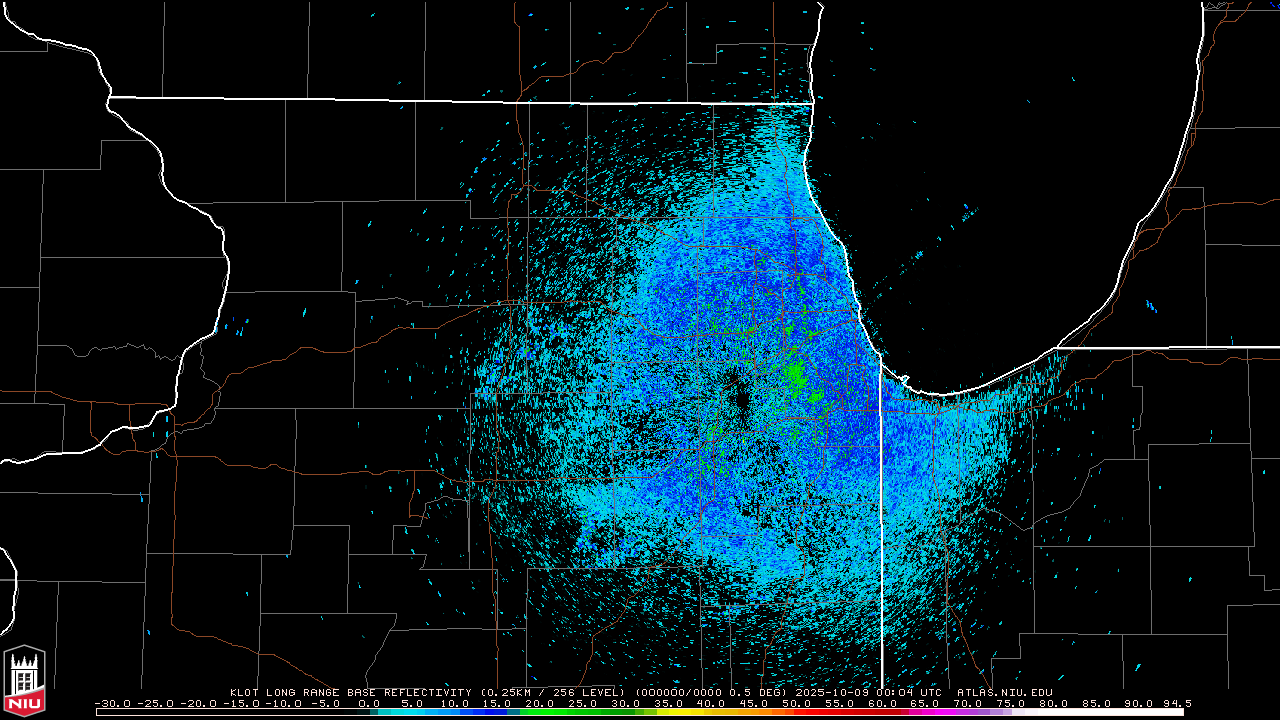1280x720 pixels.
Task: Select the green 20.0 dBZ color on scale
Action: point(541,712)
